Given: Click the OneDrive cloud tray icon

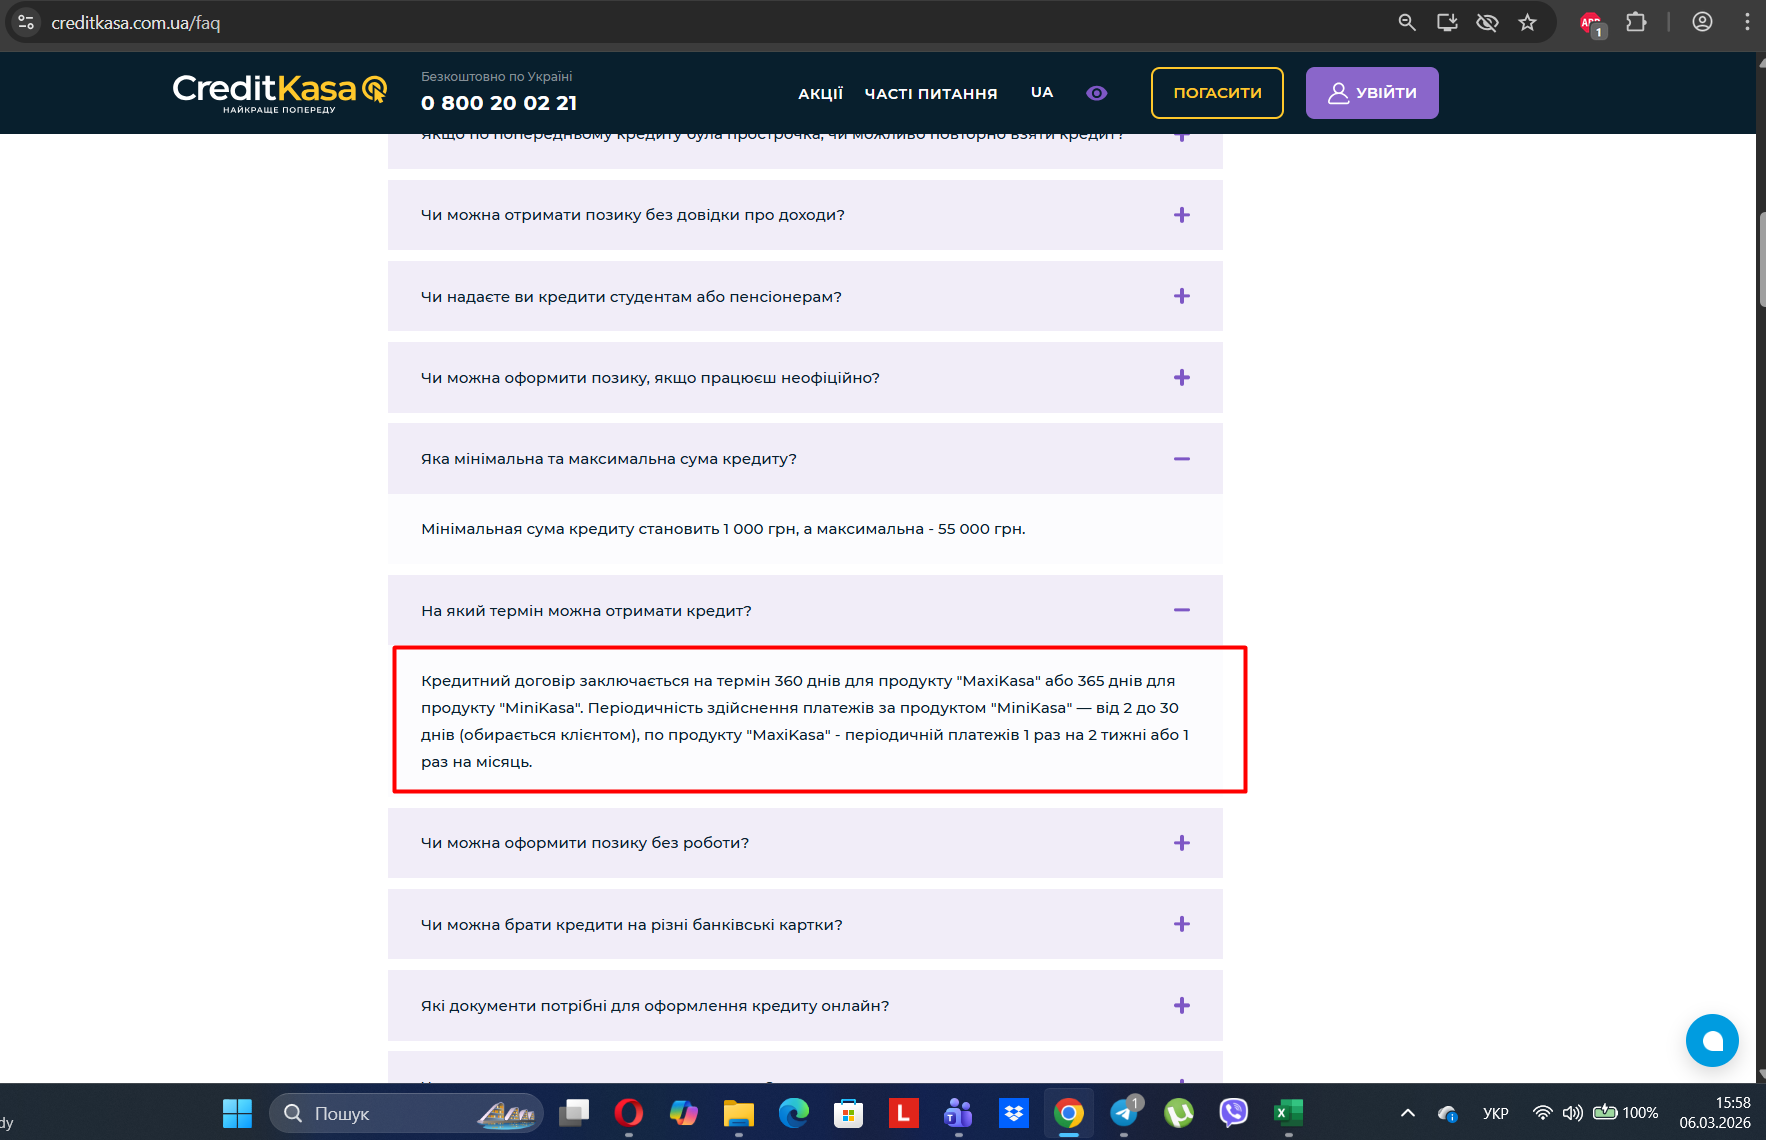Looking at the screenshot, I should click(1447, 1113).
